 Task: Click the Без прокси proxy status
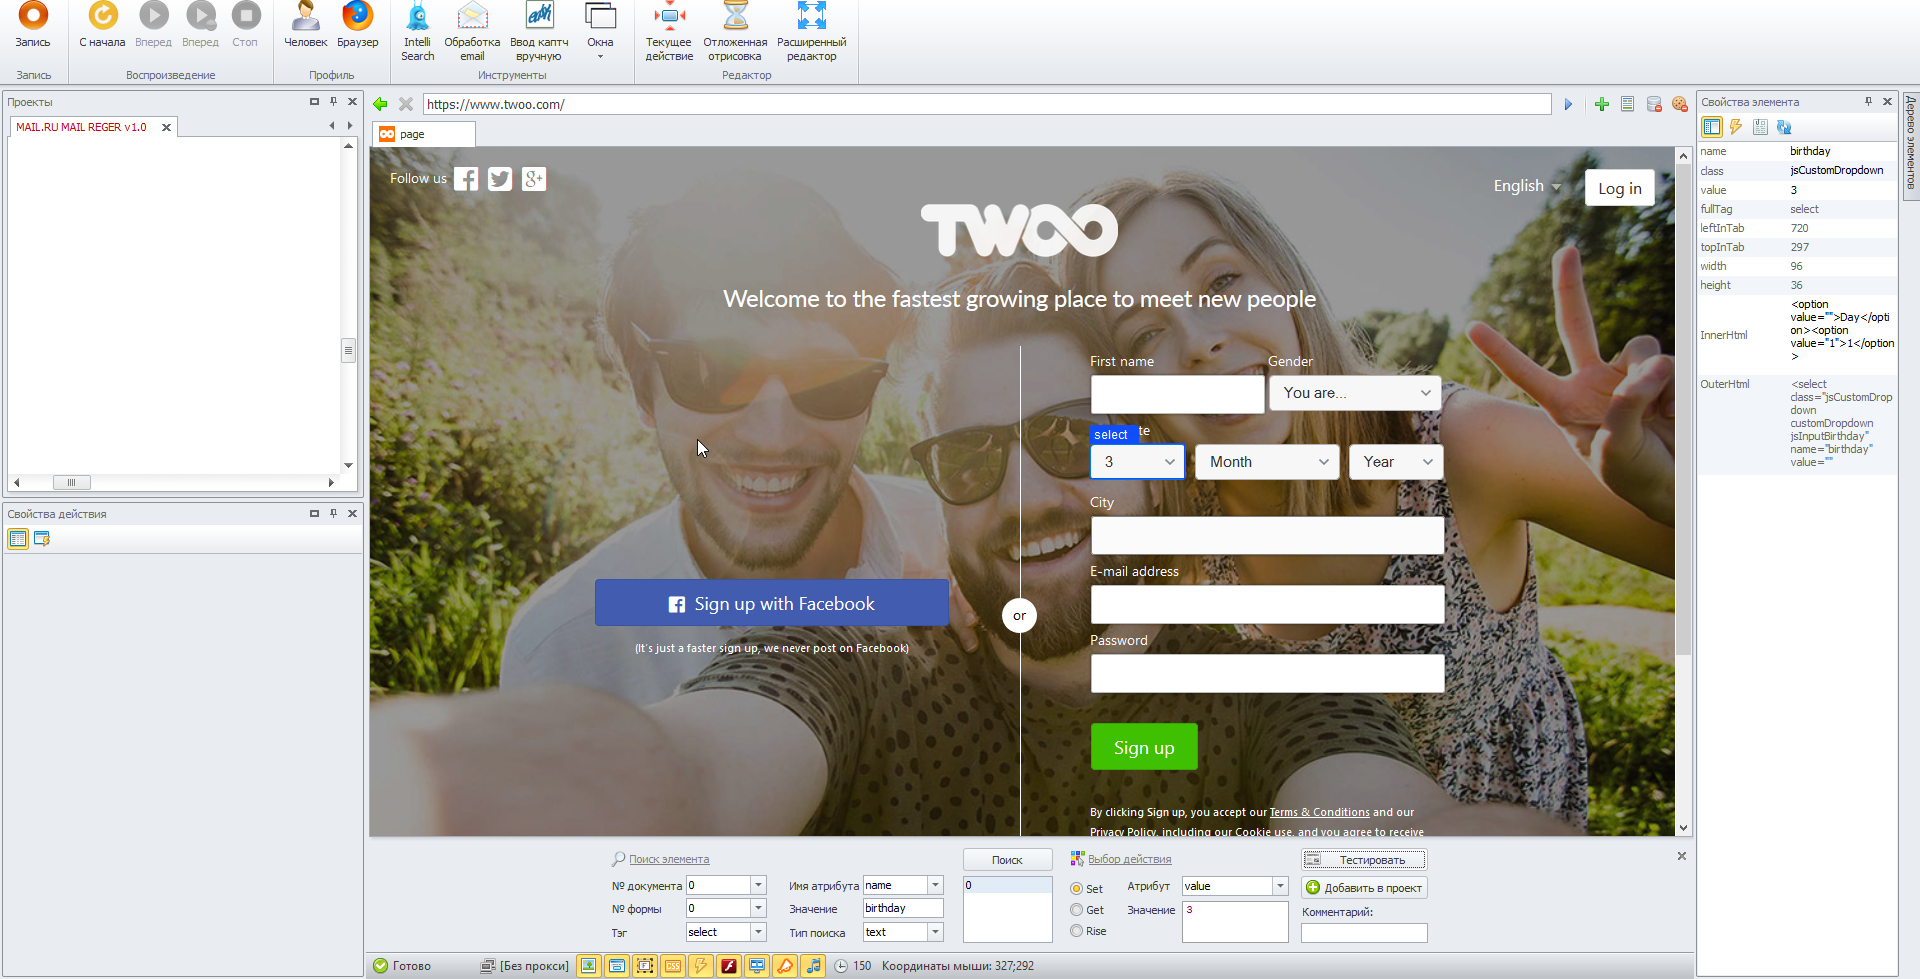[x=525, y=966]
